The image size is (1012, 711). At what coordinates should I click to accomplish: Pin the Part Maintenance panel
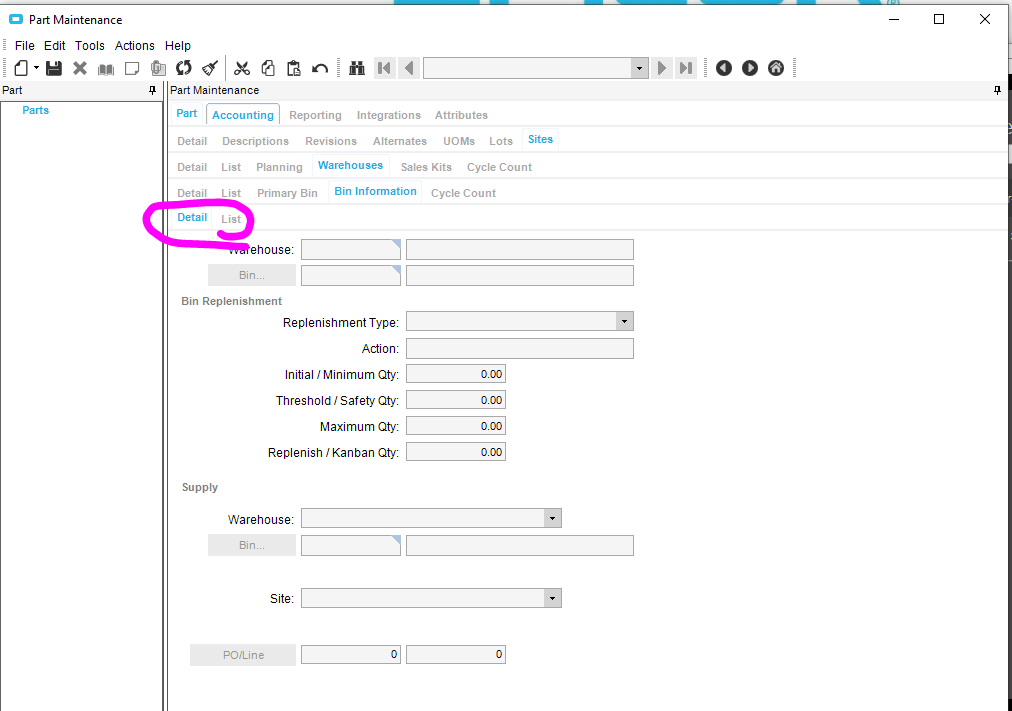click(x=997, y=90)
